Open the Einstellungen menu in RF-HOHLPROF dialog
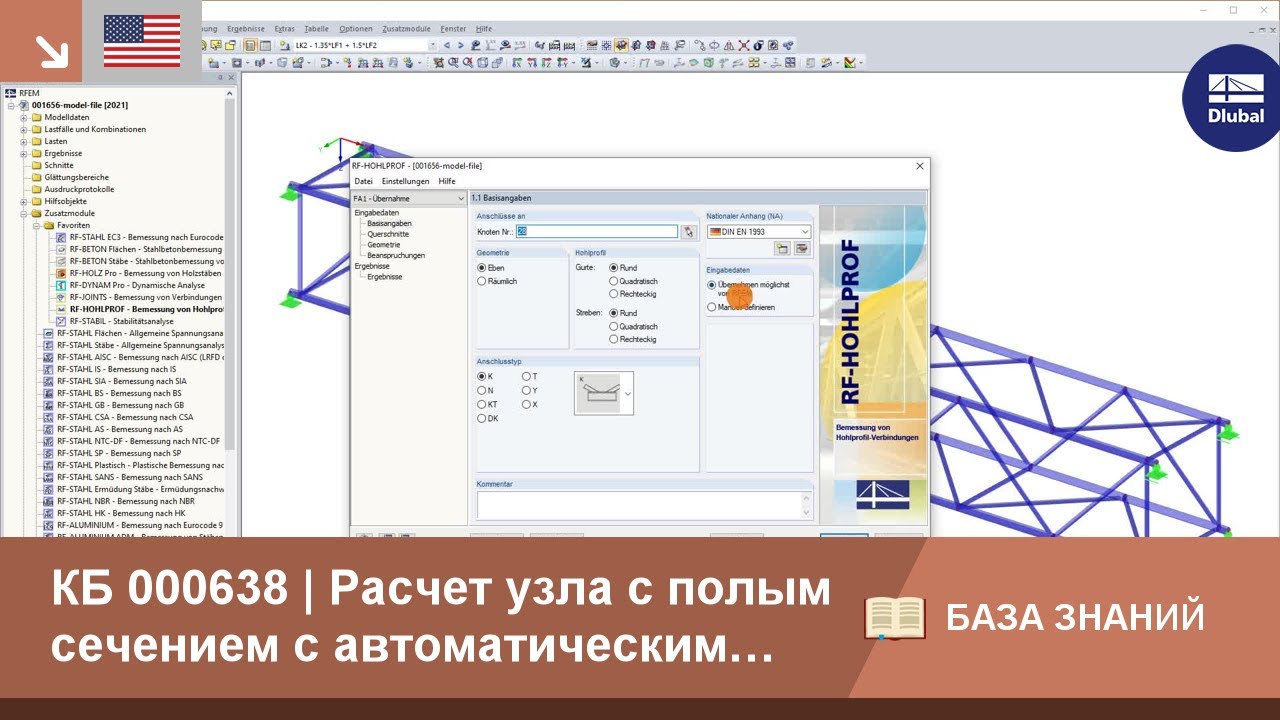This screenshot has height=720, width=1280. coord(405,181)
